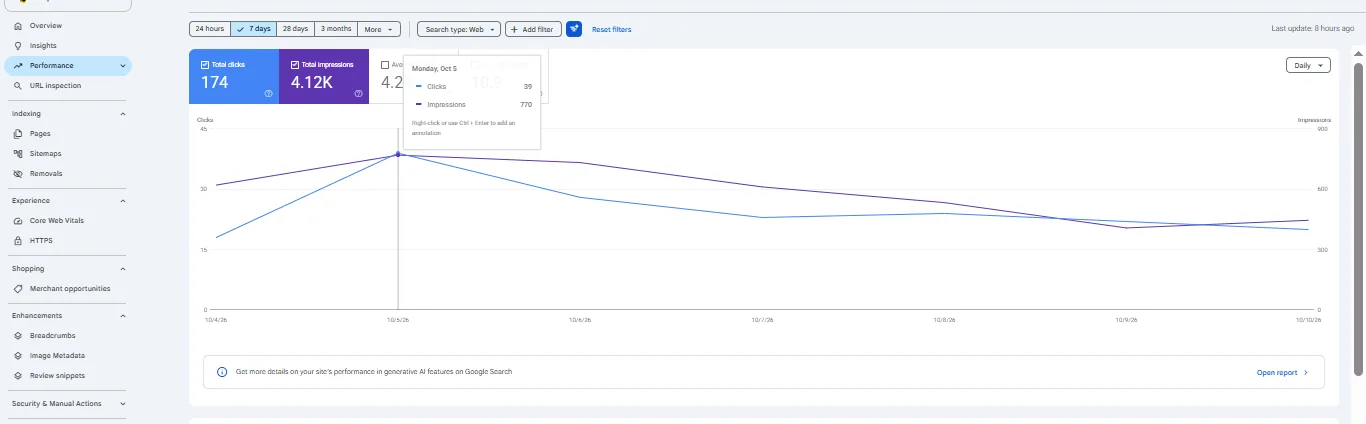Click the 10/8/26 axis date label
Screen dimensions: 1366x424
tap(945, 320)
